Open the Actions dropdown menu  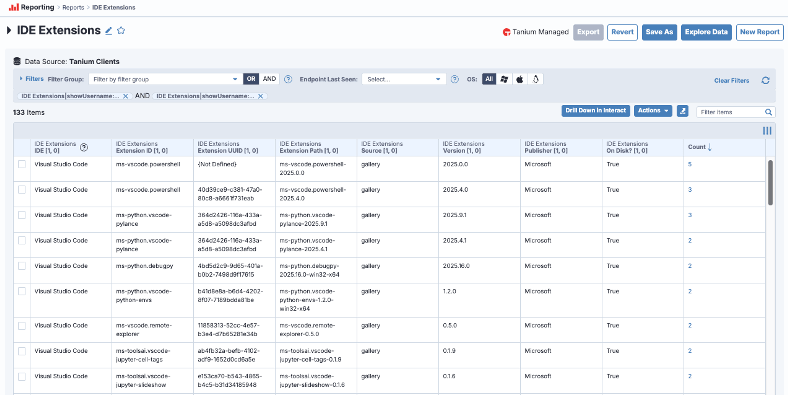[x=653, y=111]
